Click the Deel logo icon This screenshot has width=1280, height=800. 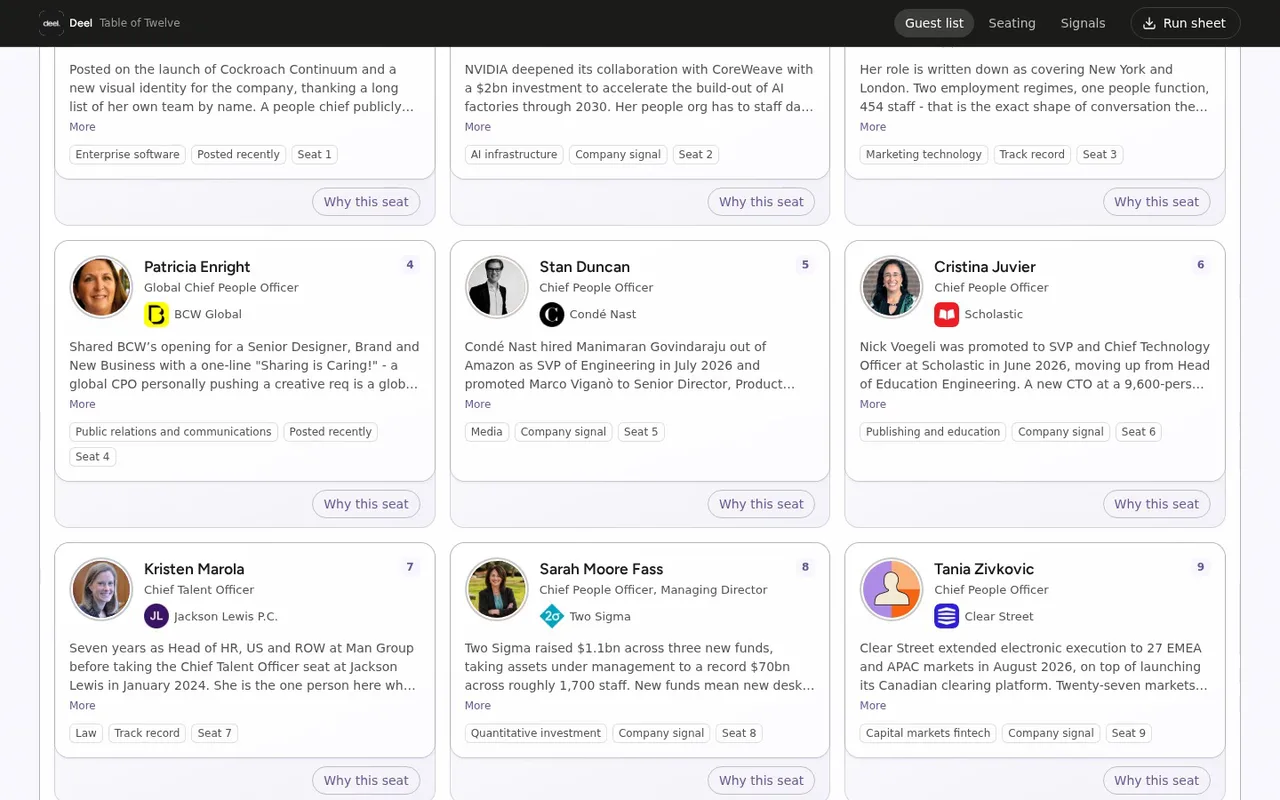[x=51, y=23]
